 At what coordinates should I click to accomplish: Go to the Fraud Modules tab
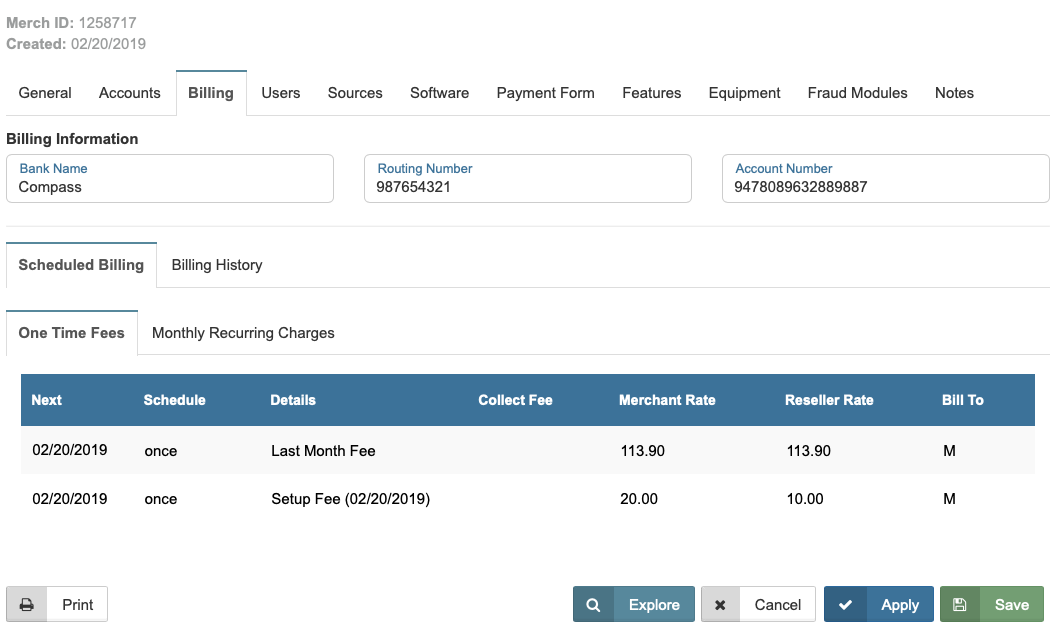857,93
